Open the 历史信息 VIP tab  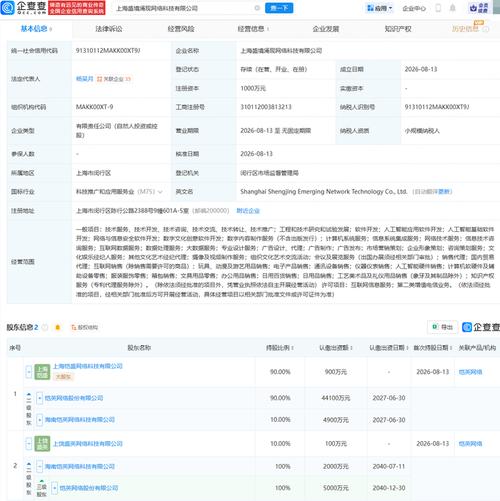[x=465, y=29]
